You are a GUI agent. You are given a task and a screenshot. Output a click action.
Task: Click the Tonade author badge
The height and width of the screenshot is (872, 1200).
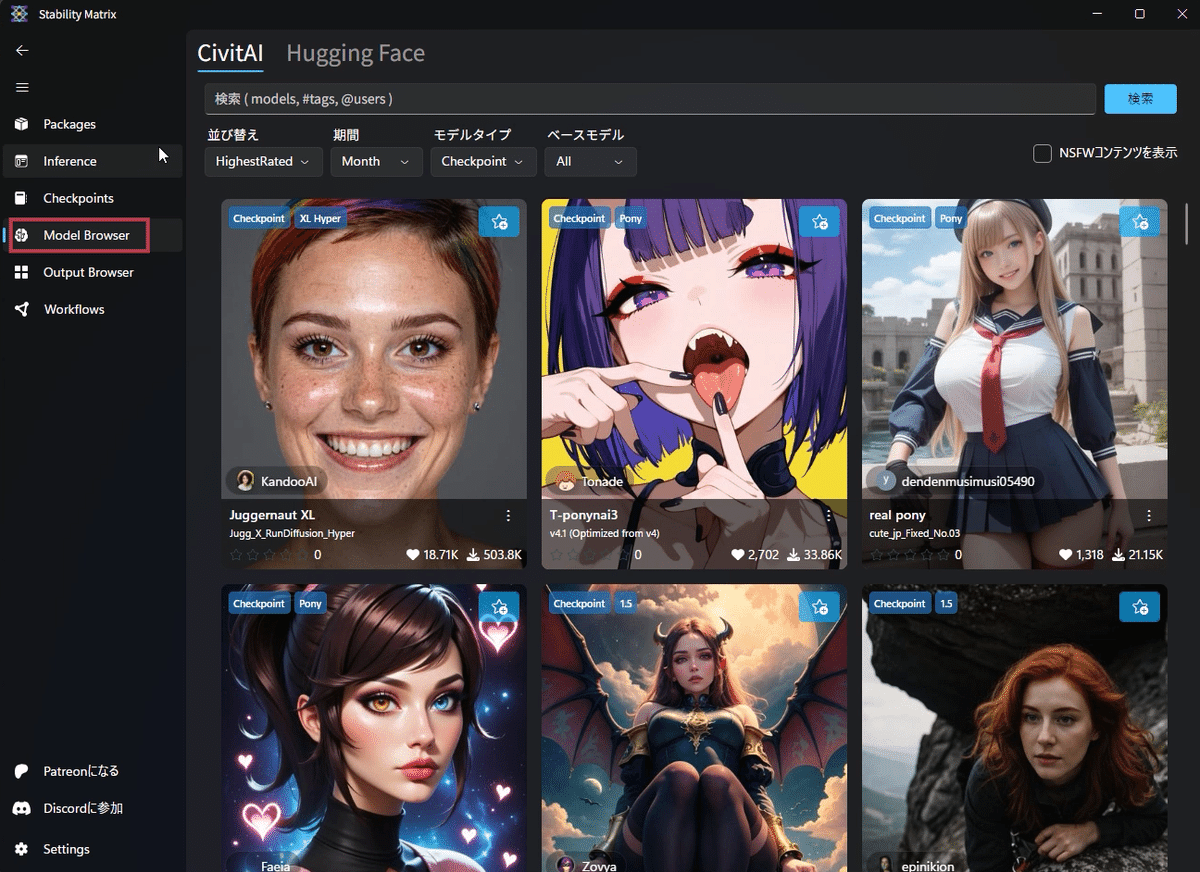(590, 481)
